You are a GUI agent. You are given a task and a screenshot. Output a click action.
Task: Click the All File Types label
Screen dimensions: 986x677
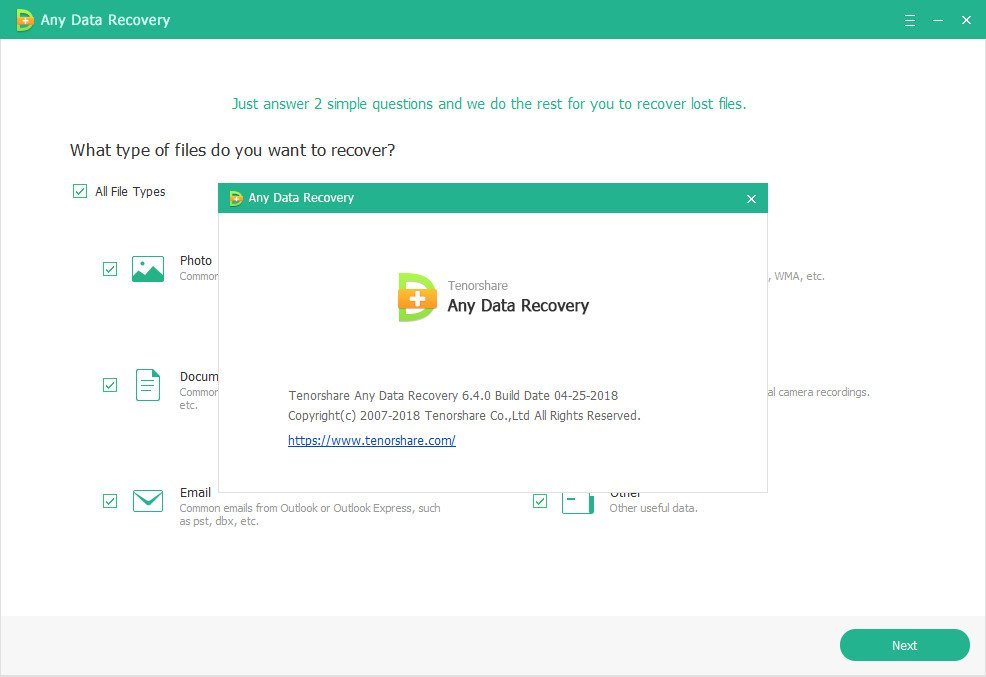(x=130, y=191)
